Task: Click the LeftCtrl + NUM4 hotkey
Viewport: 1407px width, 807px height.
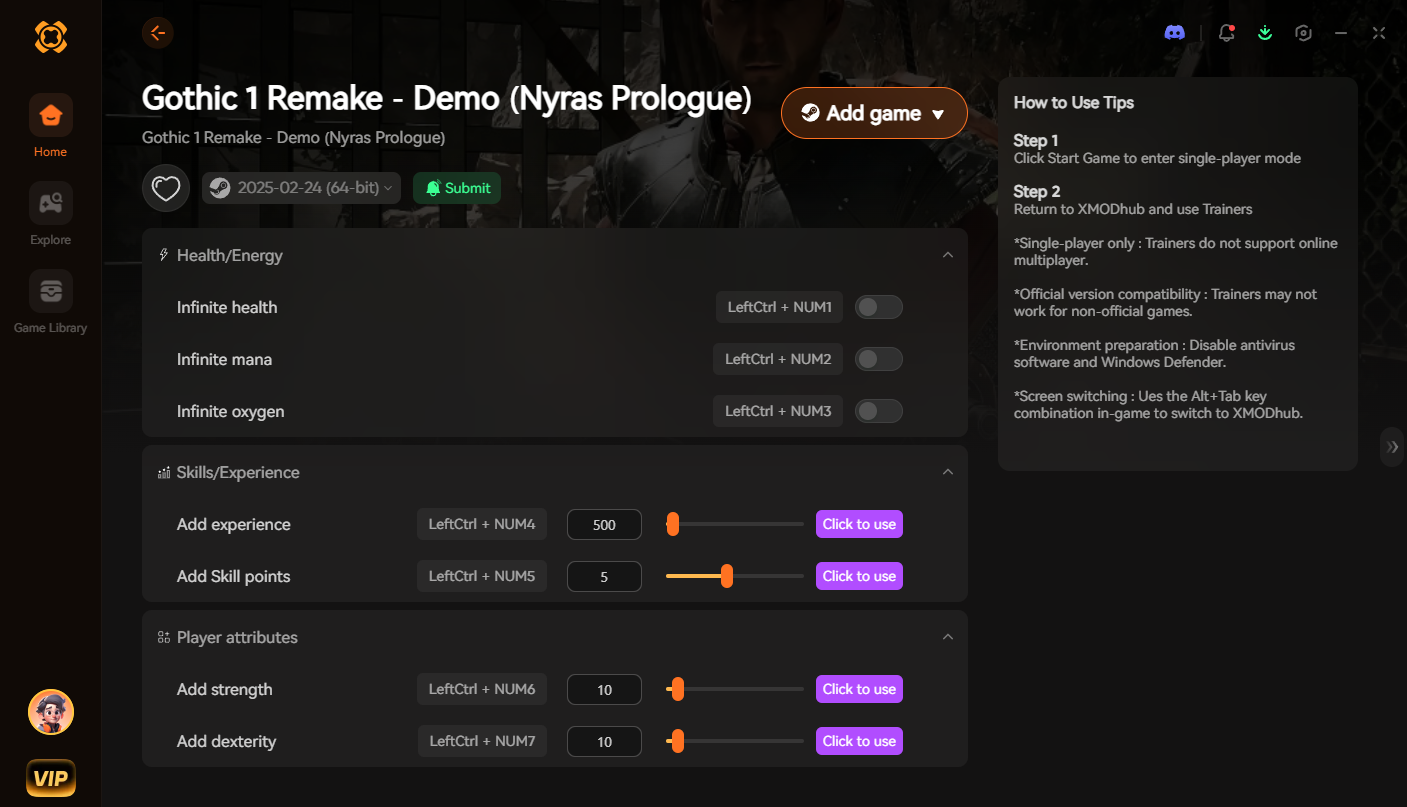Action: 482,524
